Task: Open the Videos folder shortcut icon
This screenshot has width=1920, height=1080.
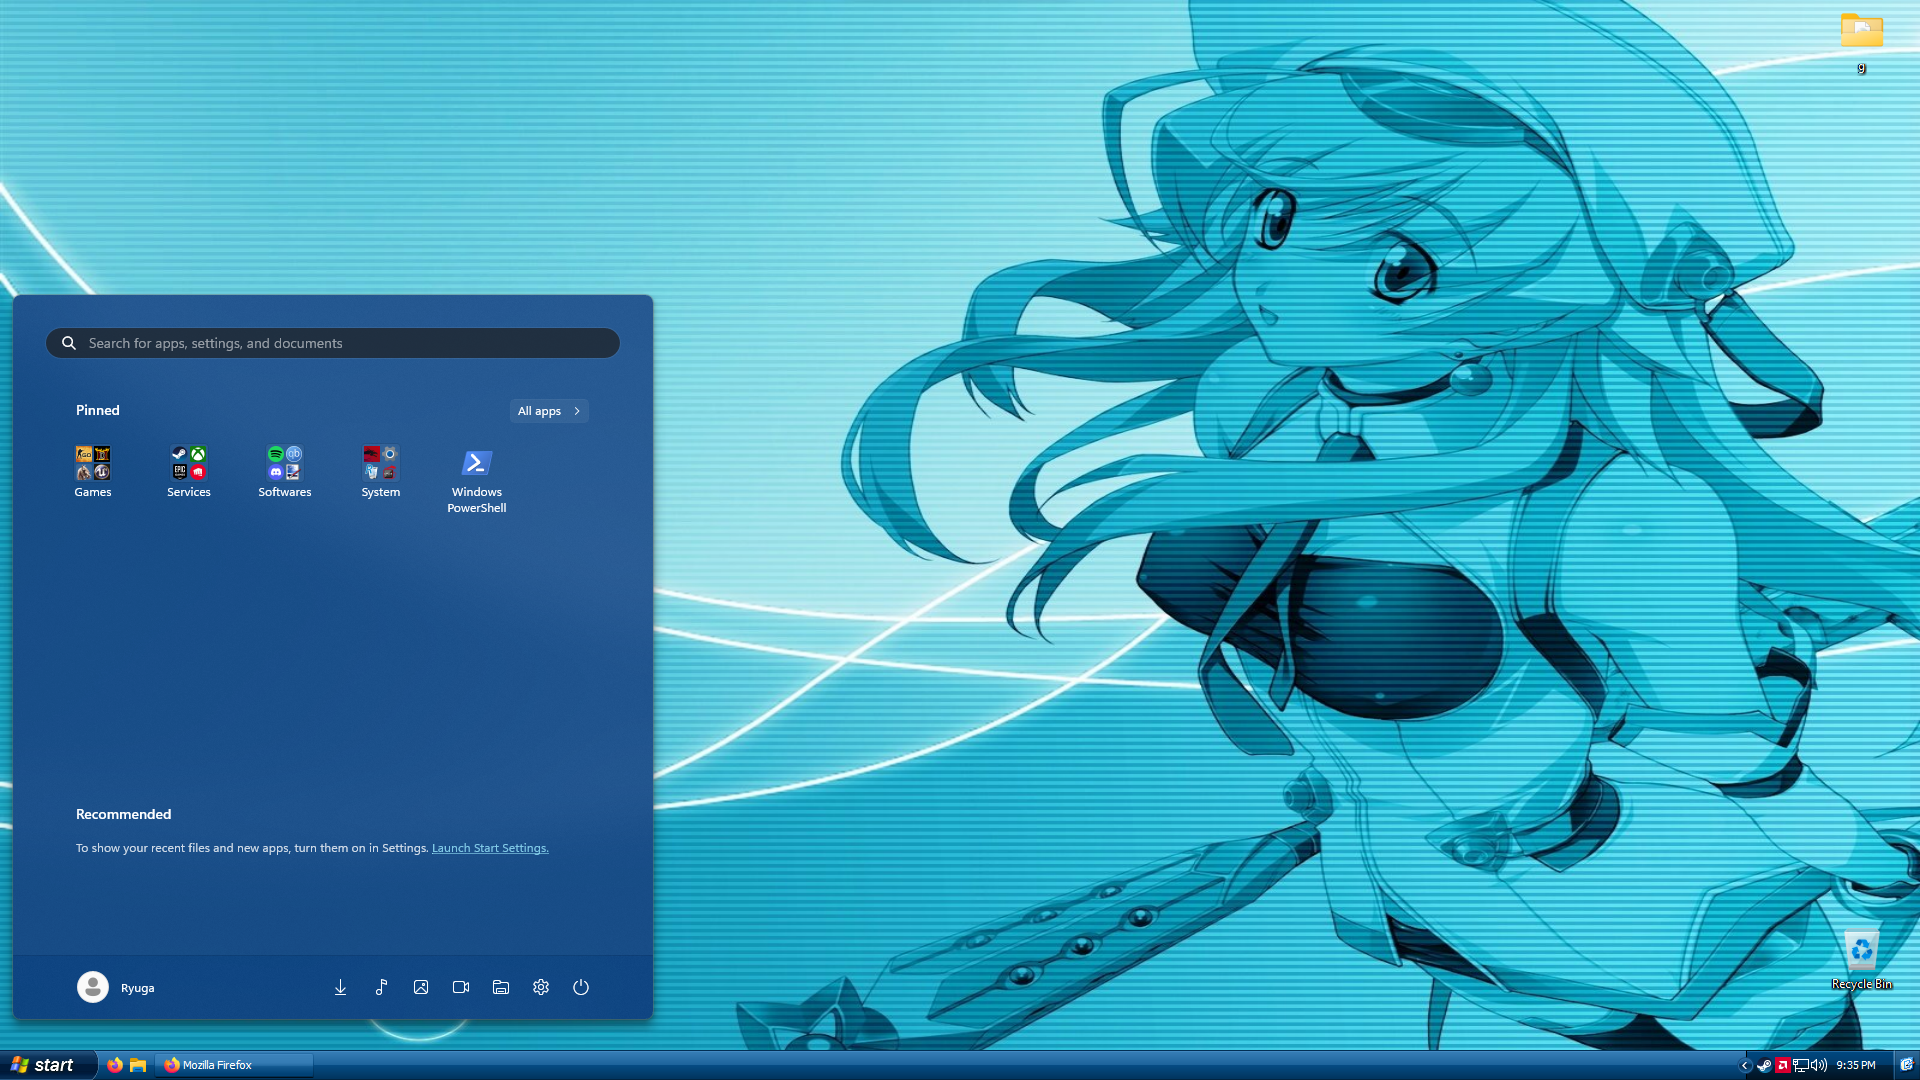Action: (461, 987)
